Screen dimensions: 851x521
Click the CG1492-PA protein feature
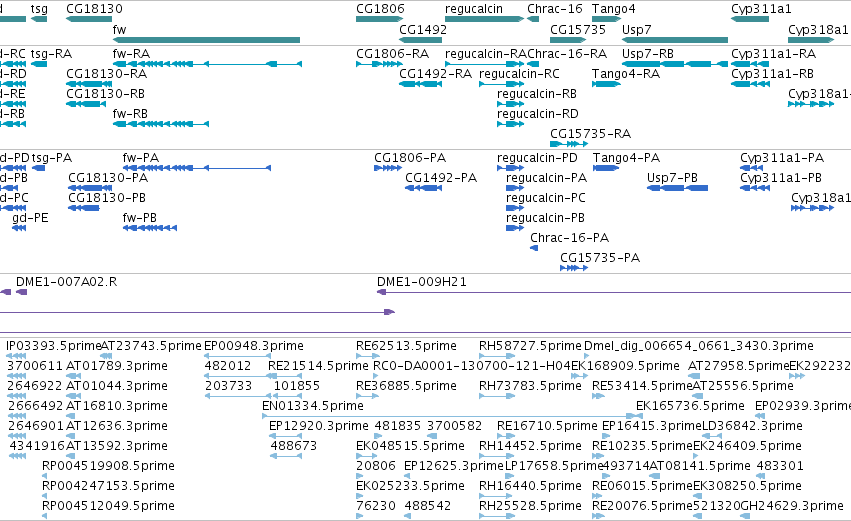click(423, 188)
